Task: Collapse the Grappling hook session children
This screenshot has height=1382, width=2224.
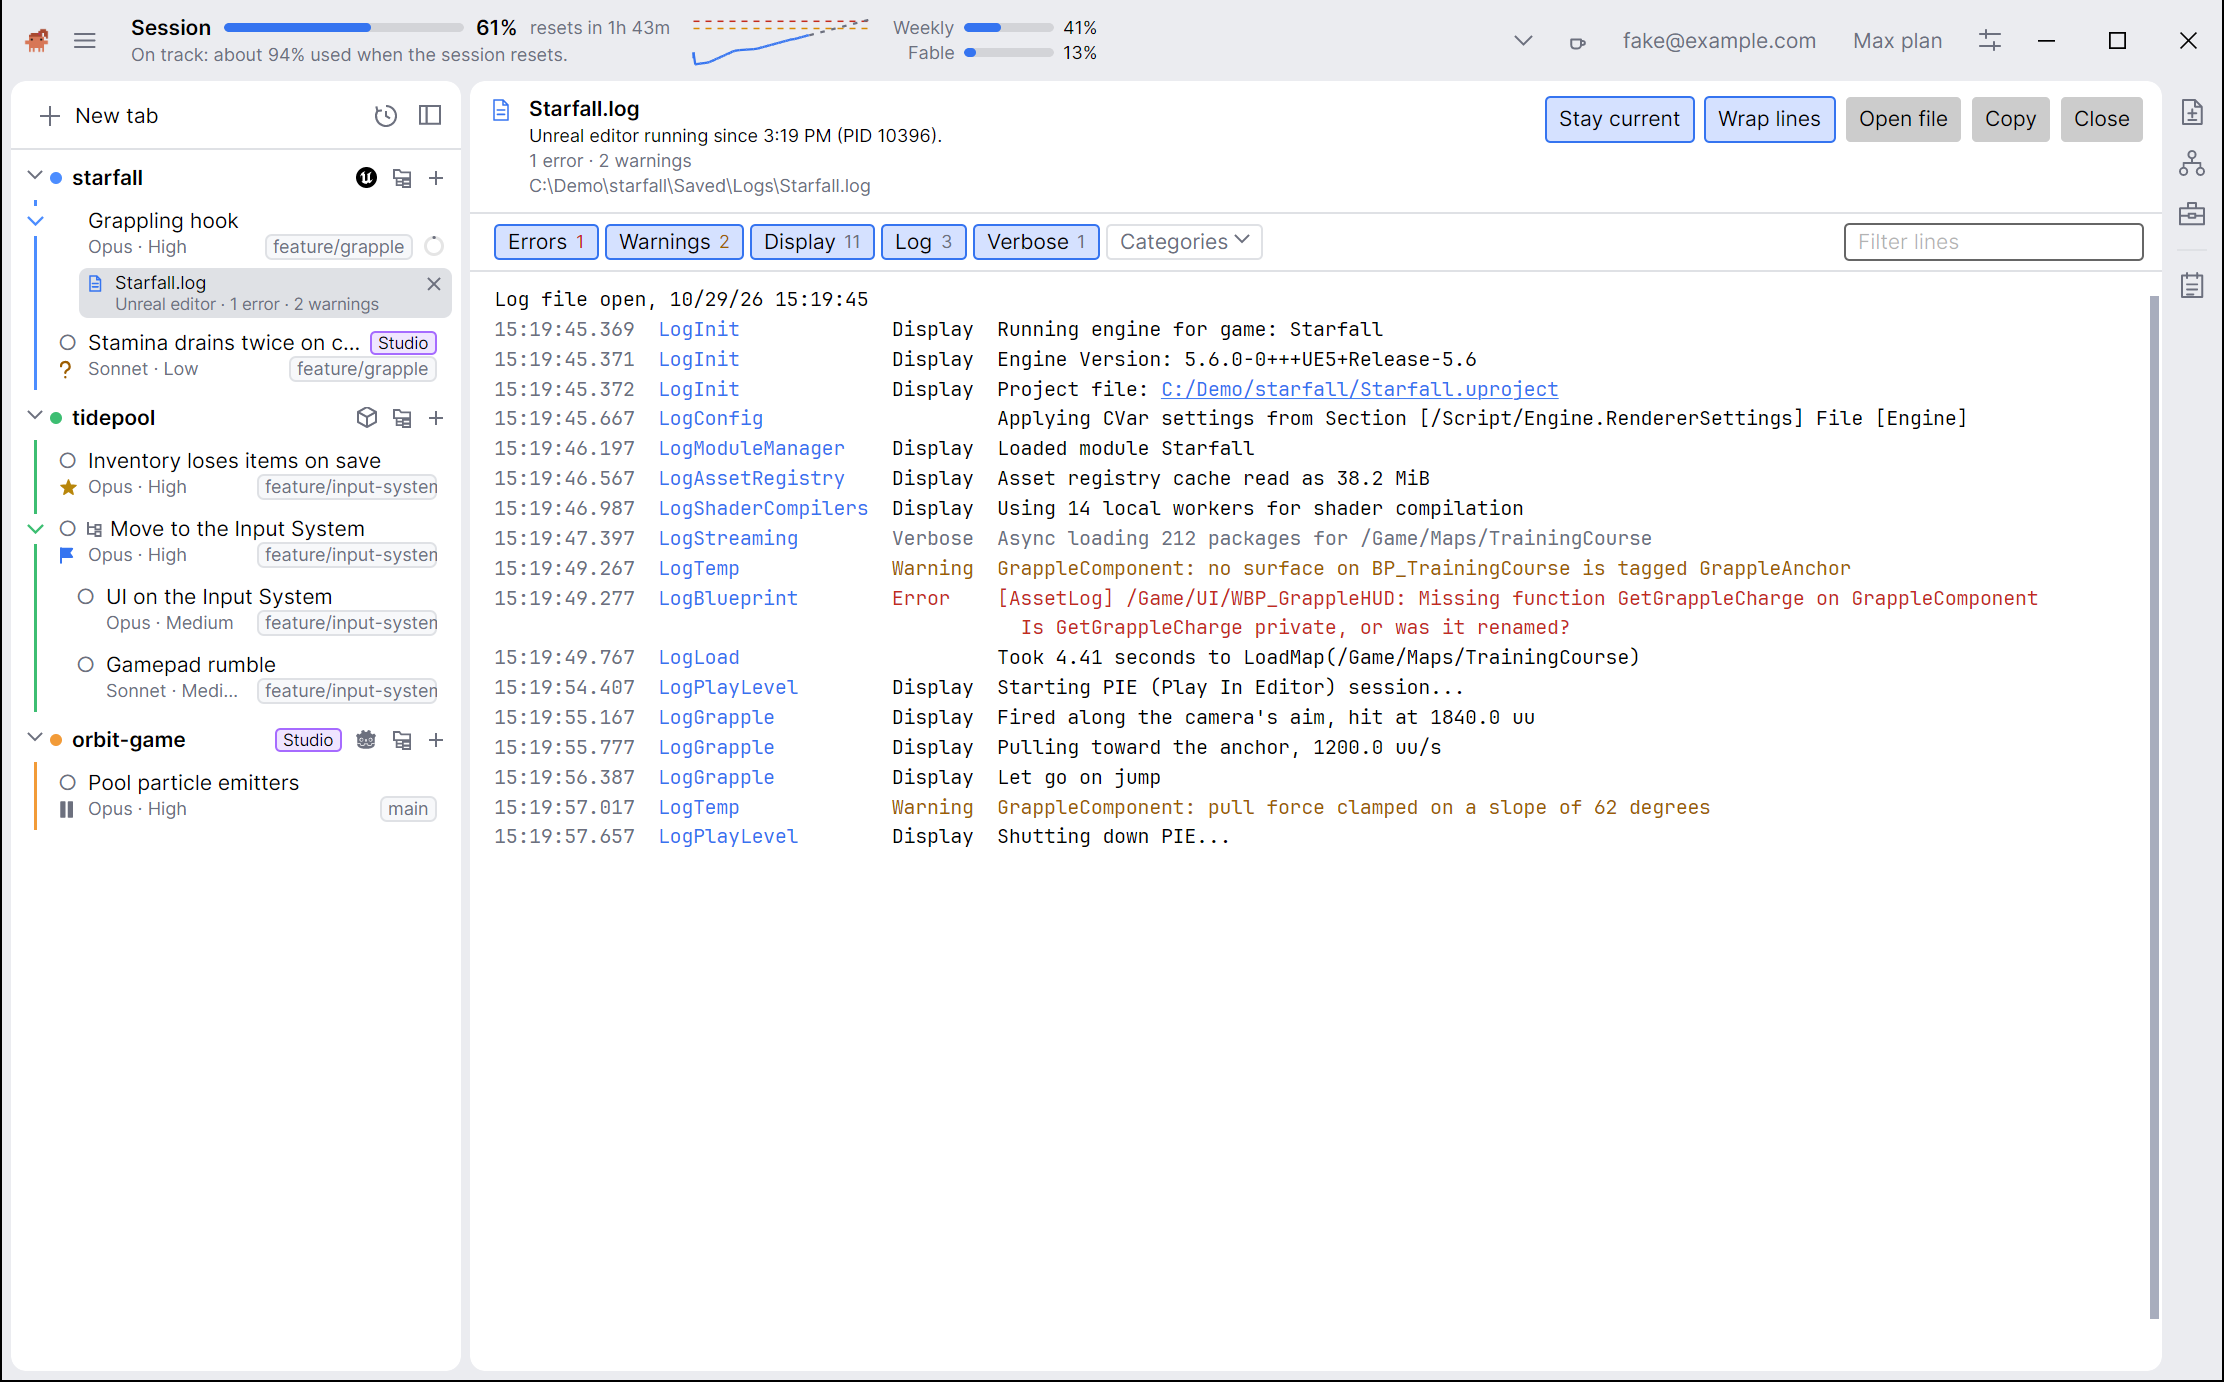Action: click(36, 221)
